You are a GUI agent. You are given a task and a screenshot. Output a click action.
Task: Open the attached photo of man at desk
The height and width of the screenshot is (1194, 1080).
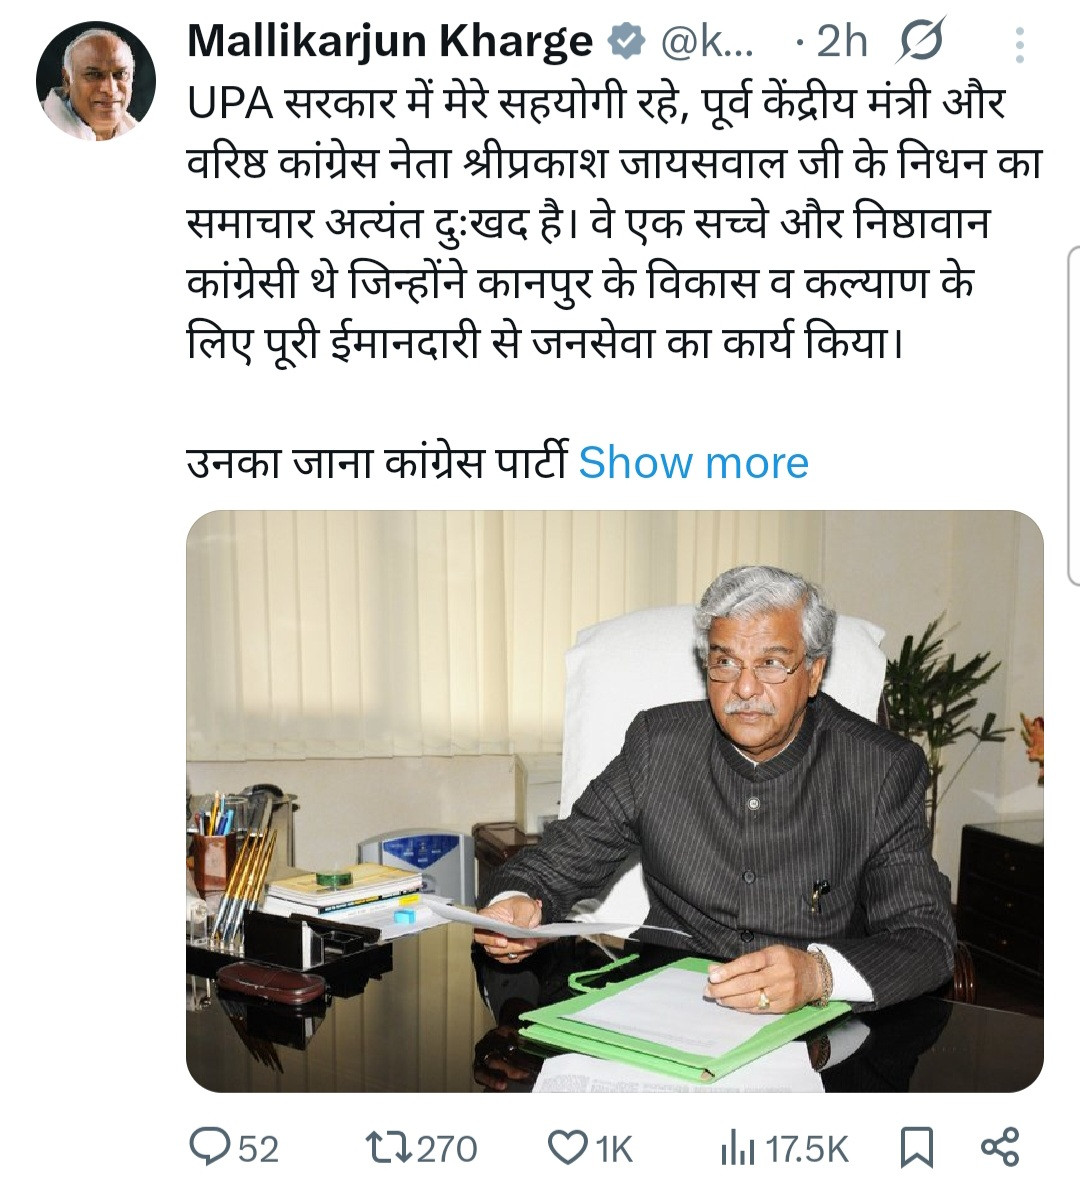click(x=615, y=801)
